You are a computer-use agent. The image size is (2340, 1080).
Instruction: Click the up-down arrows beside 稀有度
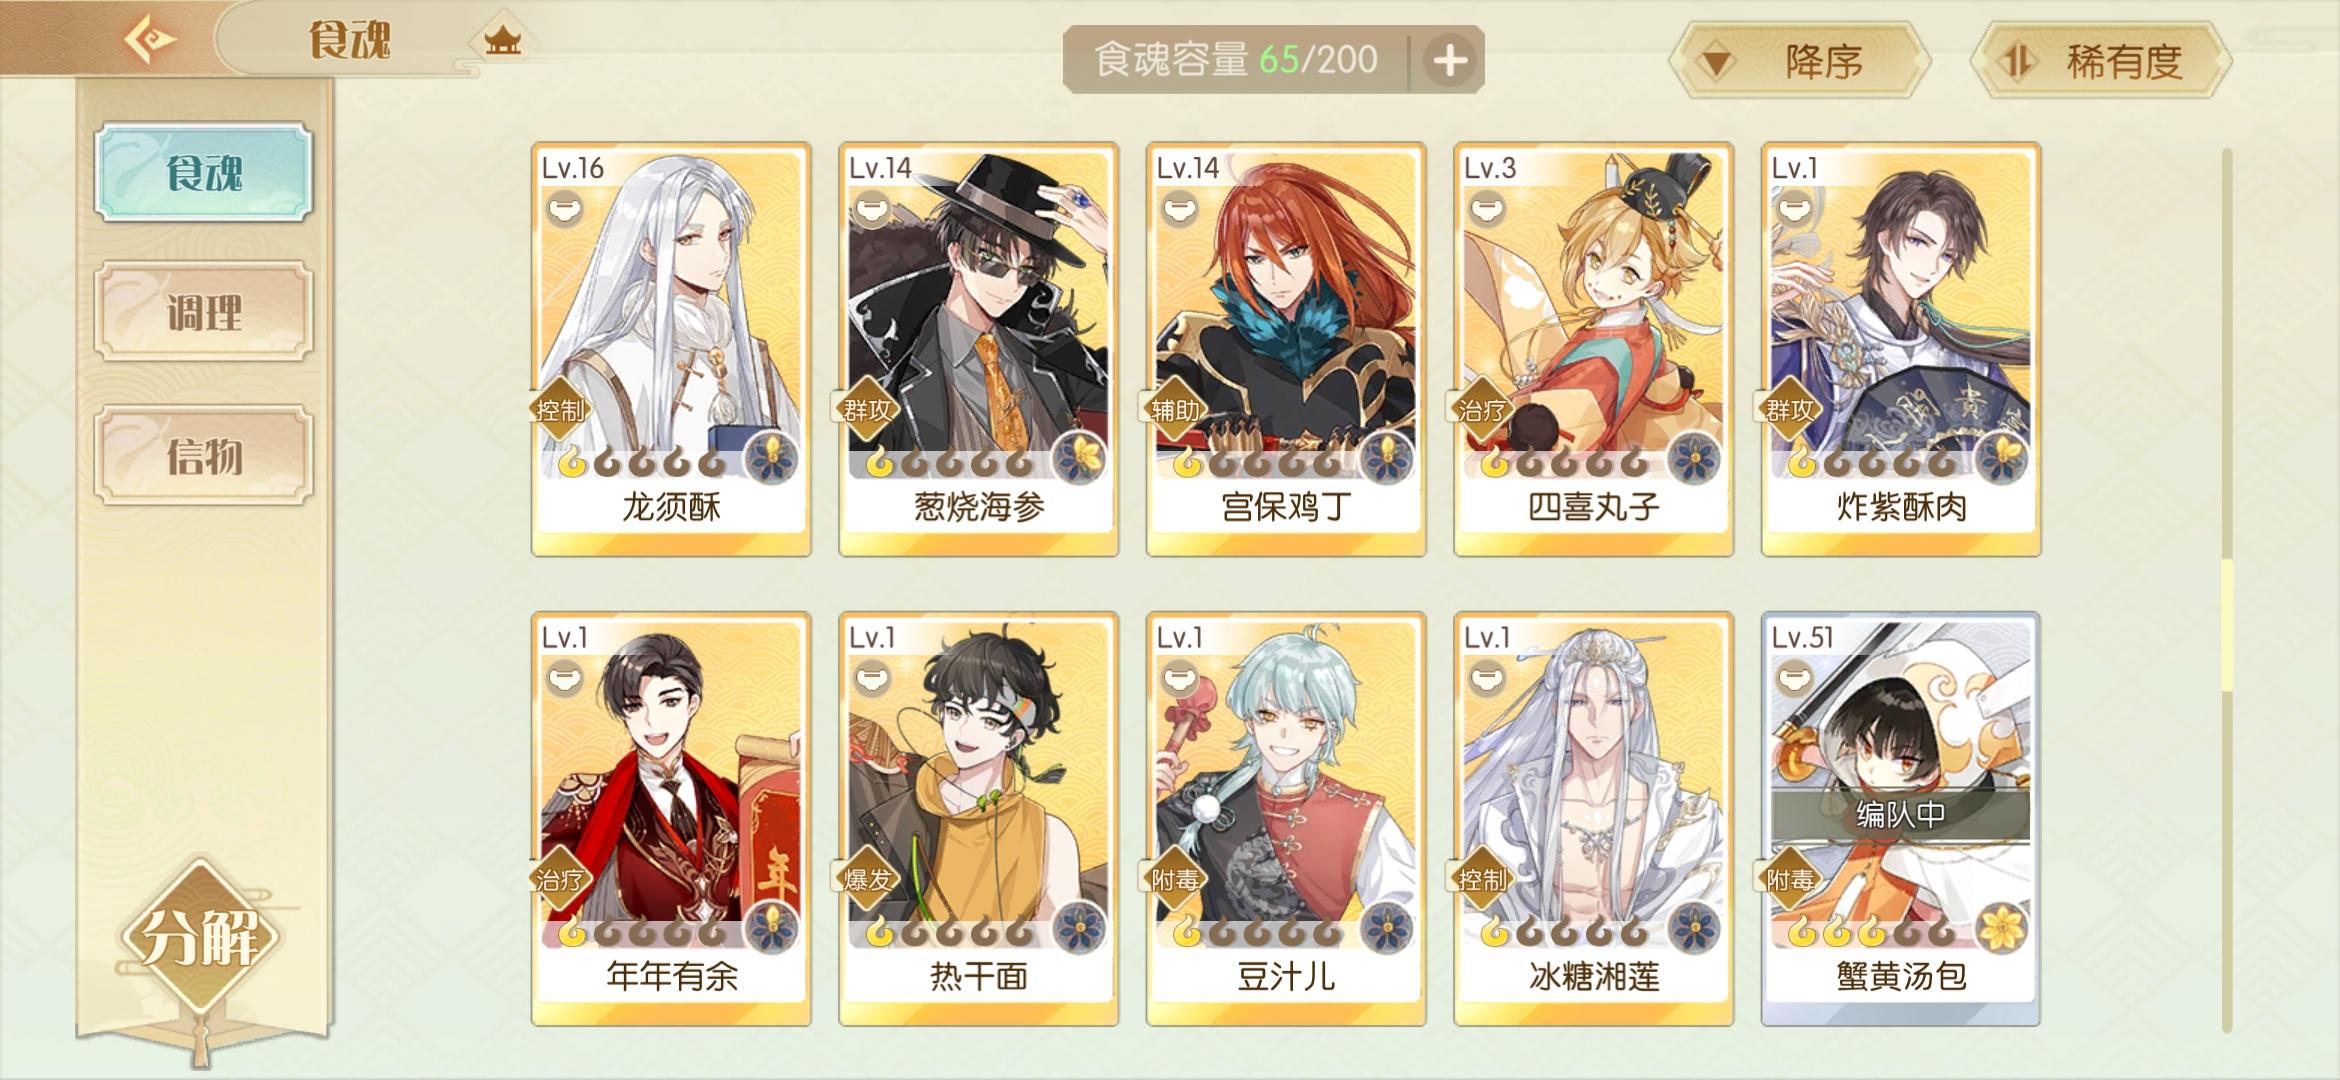(2016, 62)
